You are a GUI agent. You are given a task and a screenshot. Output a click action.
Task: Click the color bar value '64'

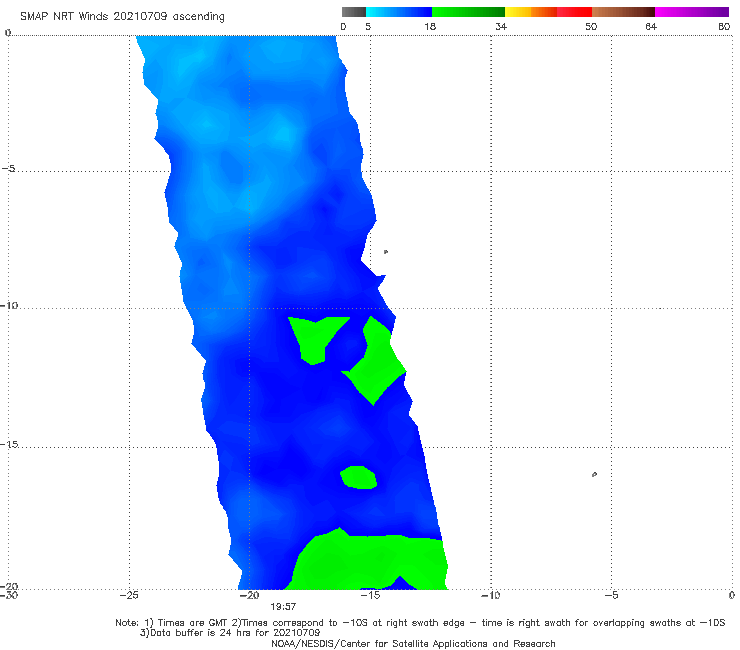click(651, 26)
